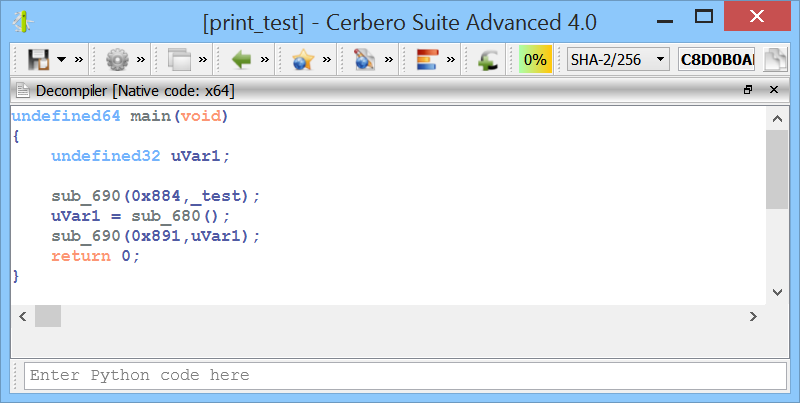Click the C8D0B0A hash value field

(x=716, y=60)
